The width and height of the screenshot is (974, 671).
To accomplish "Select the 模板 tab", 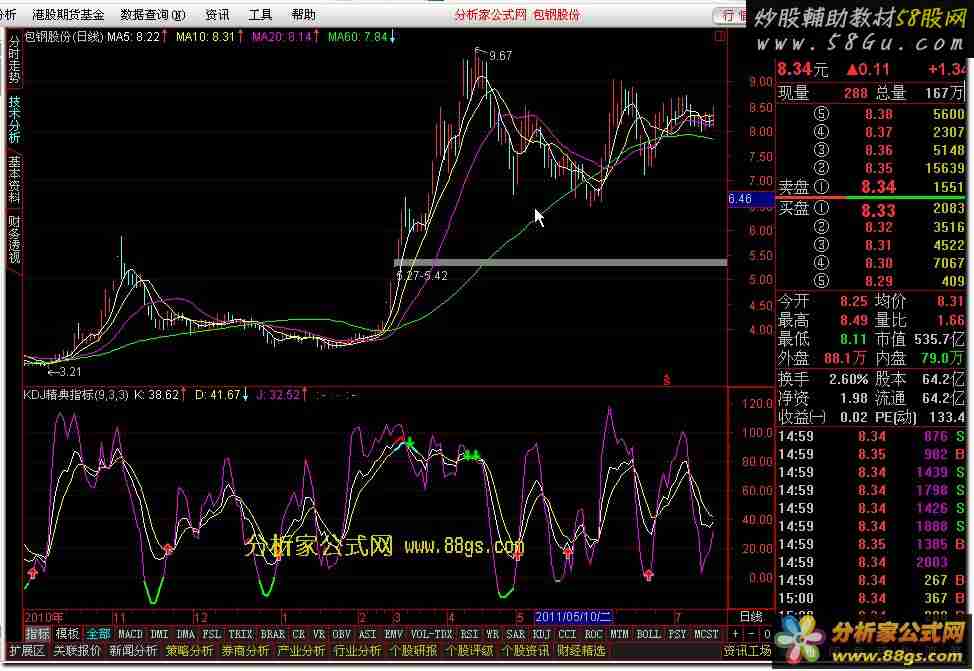I will click(x=67, y=634).
